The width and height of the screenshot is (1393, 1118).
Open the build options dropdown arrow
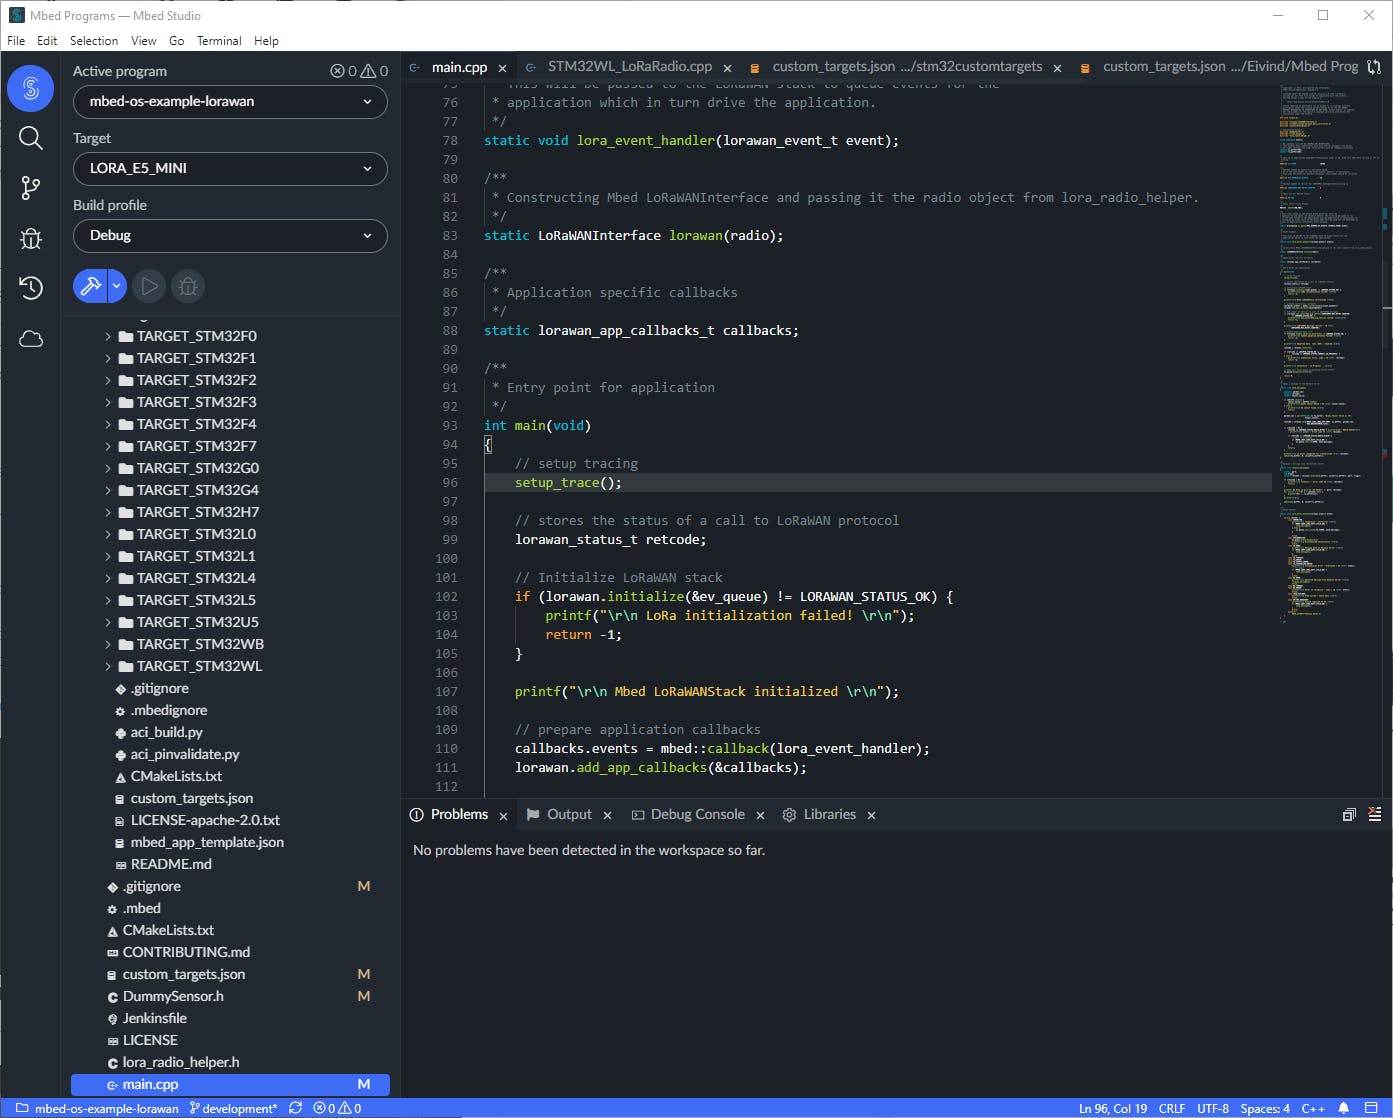coord(117,286)
